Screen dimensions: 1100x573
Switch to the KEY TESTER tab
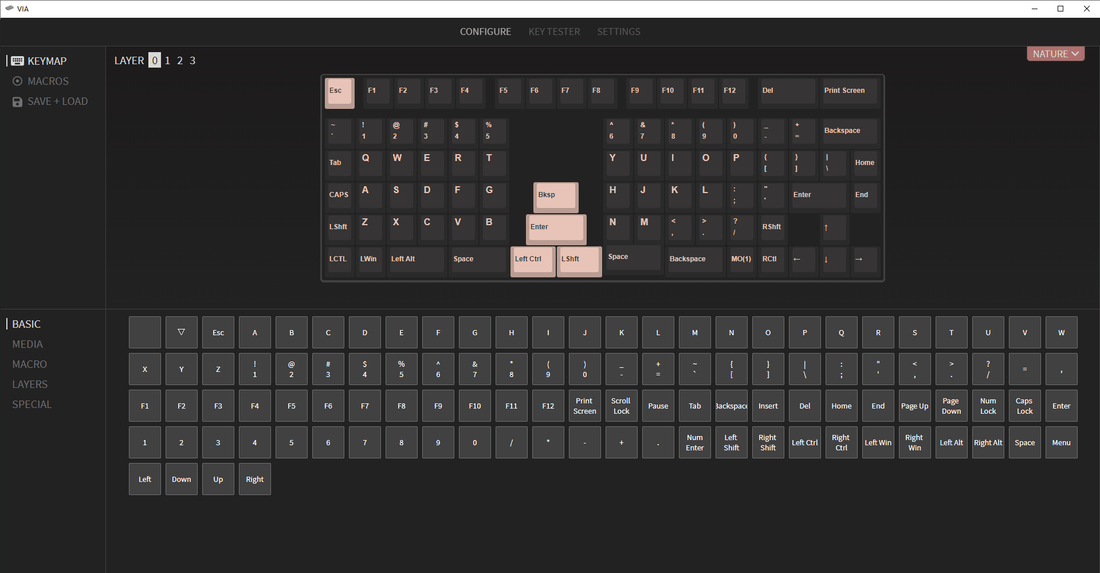554,32
